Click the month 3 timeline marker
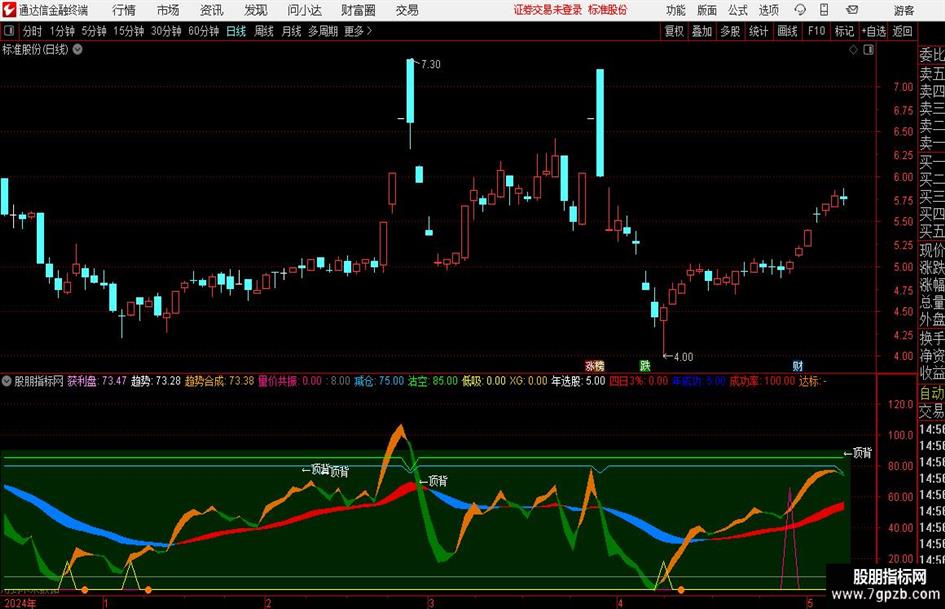This screenshot has height=609, width=945. 431,603
